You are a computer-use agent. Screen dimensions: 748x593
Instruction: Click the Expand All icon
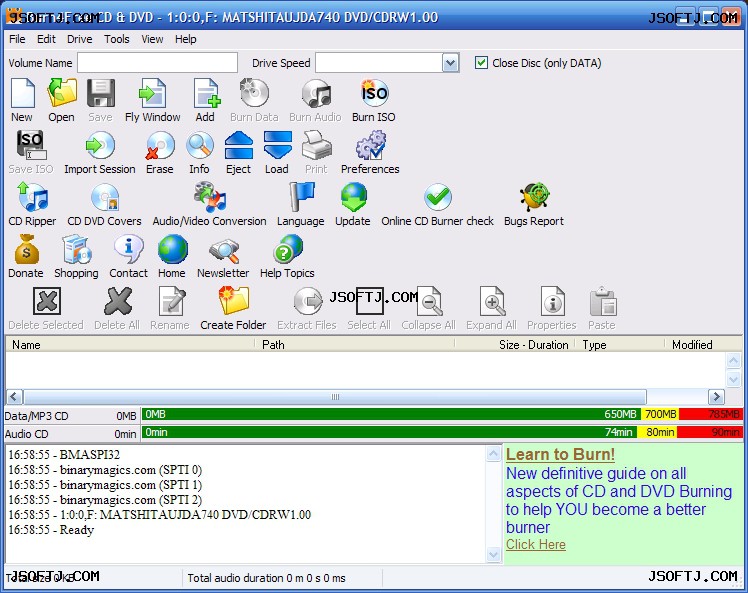click(492, 301)
